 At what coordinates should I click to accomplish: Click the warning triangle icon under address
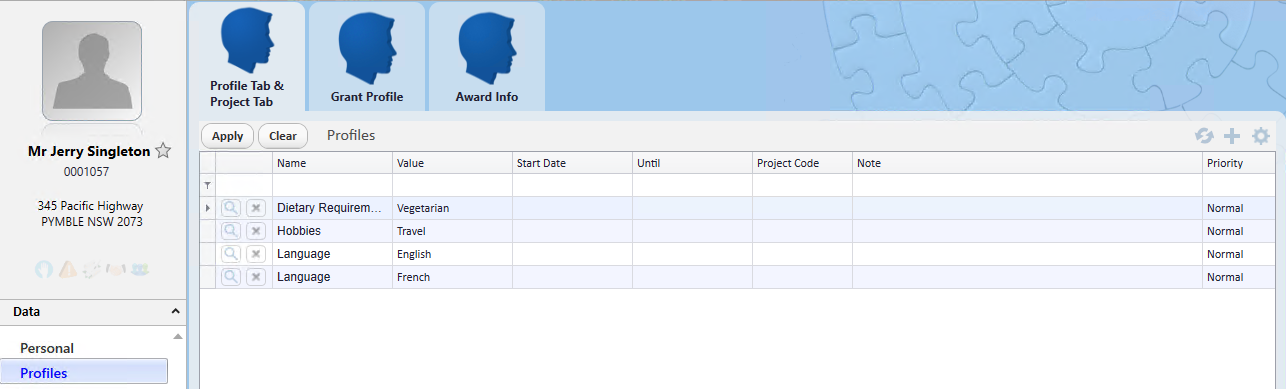(x=68, y=269)
